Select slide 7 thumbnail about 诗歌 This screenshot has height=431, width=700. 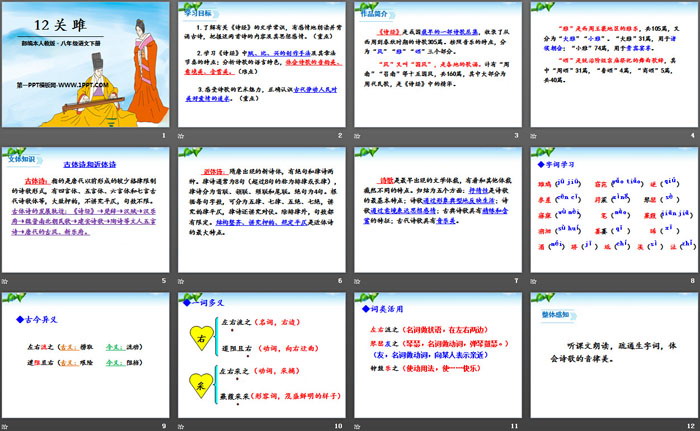point(438,210)
